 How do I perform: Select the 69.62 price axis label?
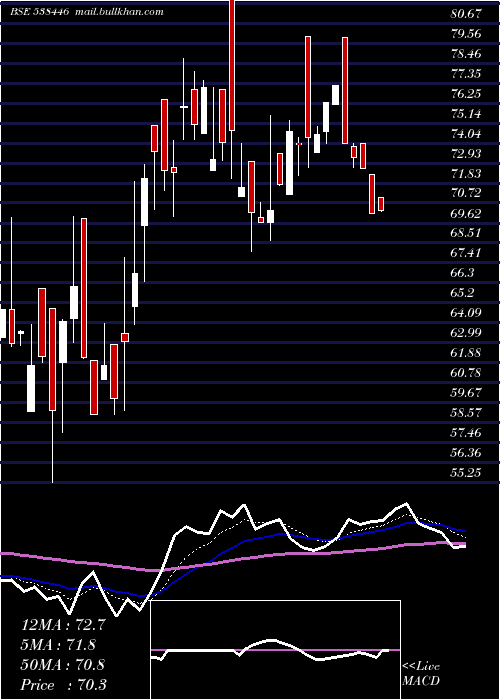click(x=466, y=213)
